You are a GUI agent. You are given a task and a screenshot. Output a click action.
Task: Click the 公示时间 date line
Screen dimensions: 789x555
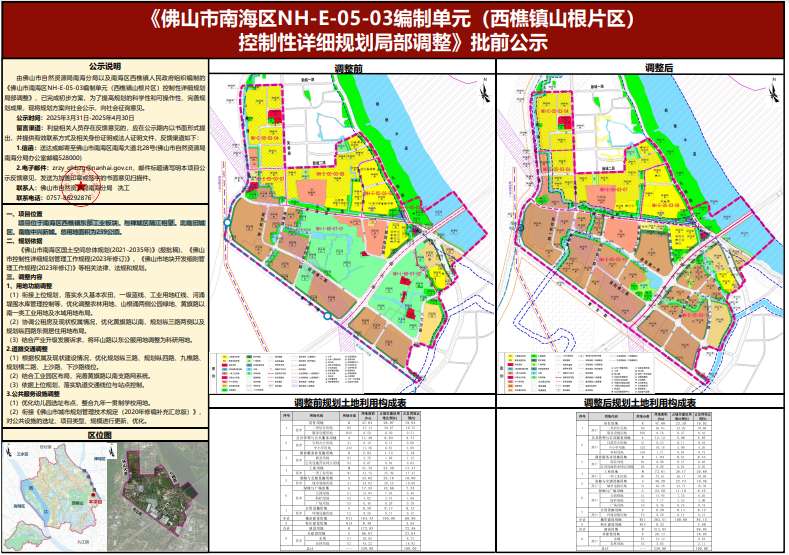pos(75,118)
